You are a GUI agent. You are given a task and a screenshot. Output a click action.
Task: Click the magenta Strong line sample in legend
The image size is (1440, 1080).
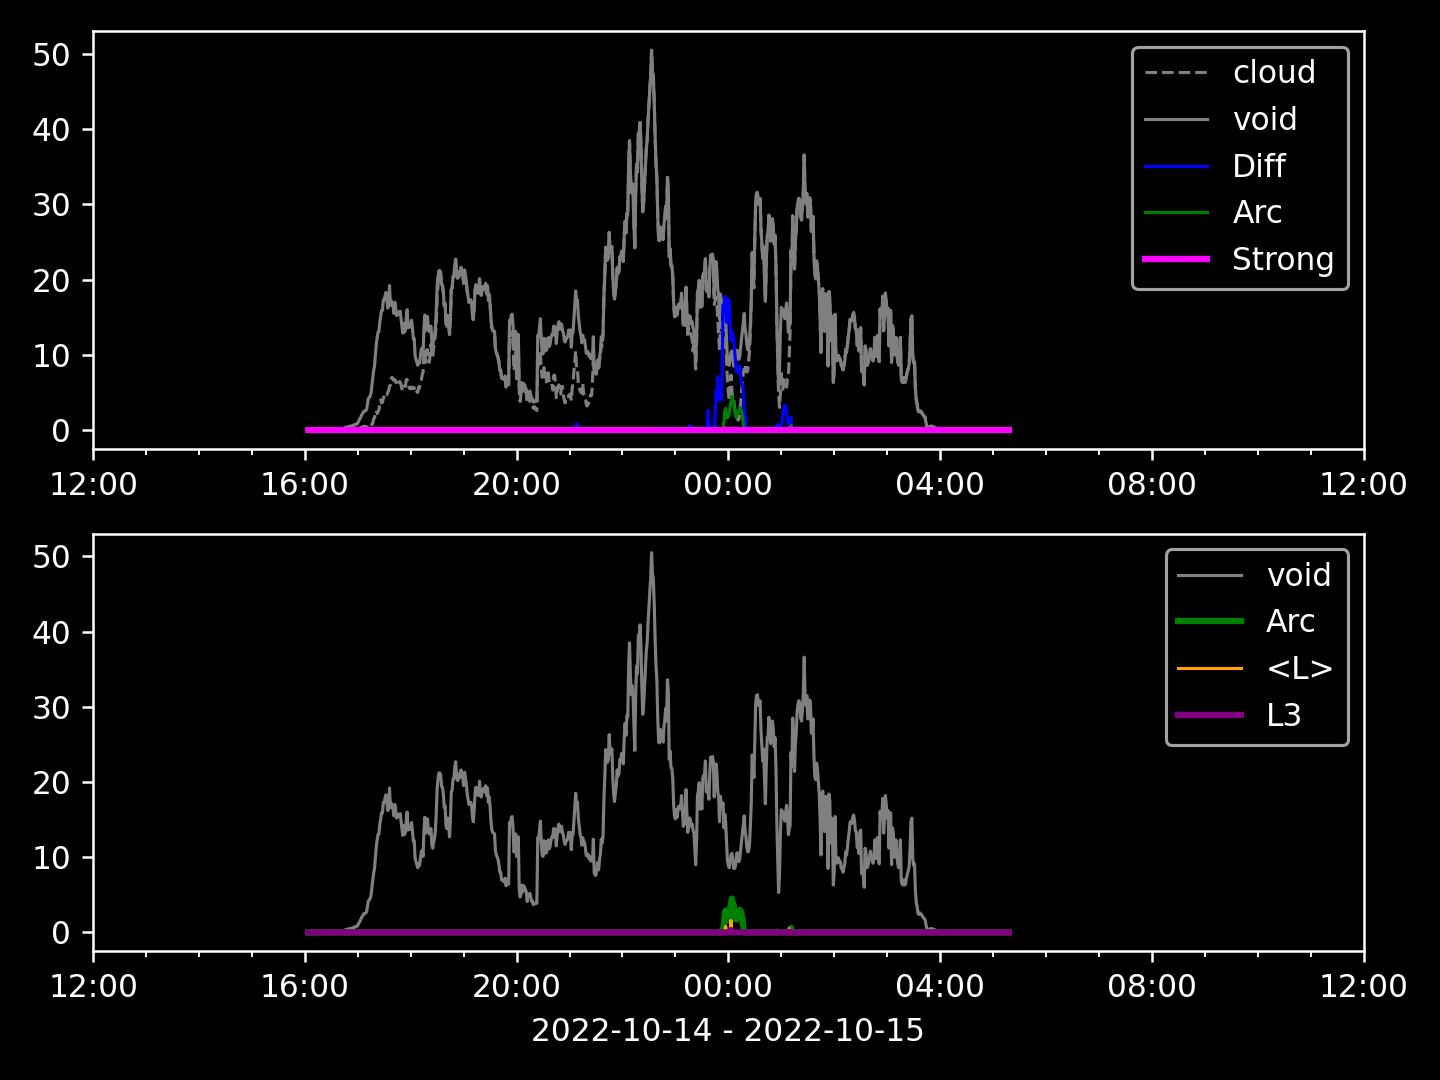[x=1176, y=259]
